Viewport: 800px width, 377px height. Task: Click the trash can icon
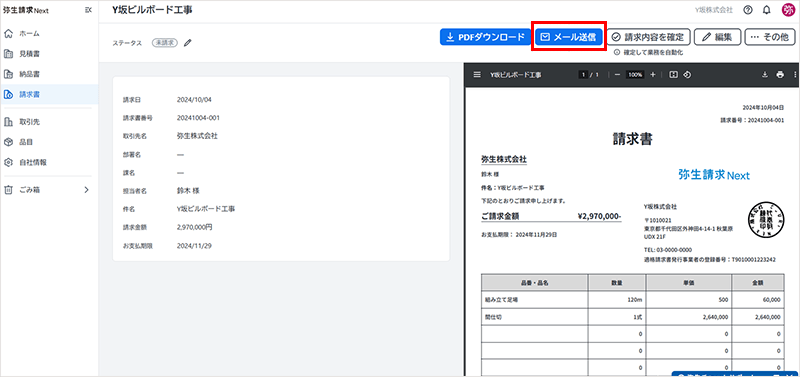pyautogui.click(x=8, y=190)
